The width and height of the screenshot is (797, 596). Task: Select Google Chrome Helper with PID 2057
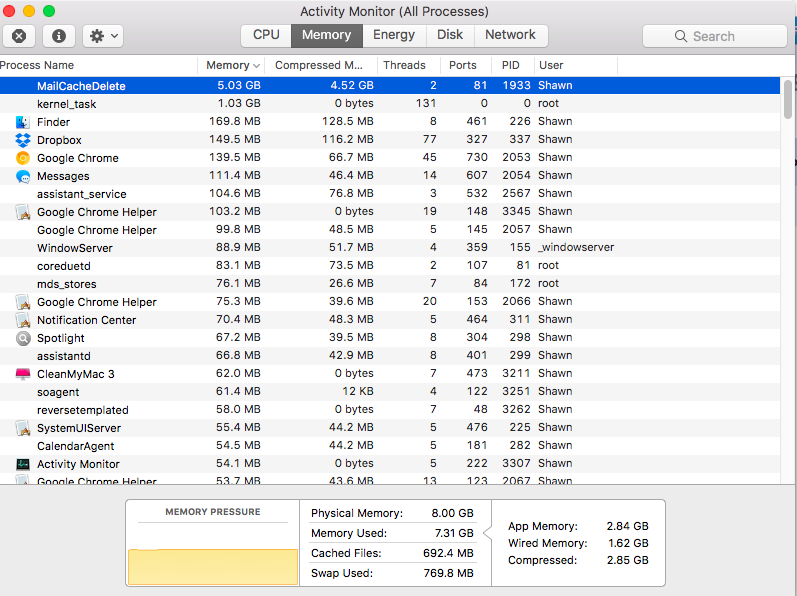[390, 230]
